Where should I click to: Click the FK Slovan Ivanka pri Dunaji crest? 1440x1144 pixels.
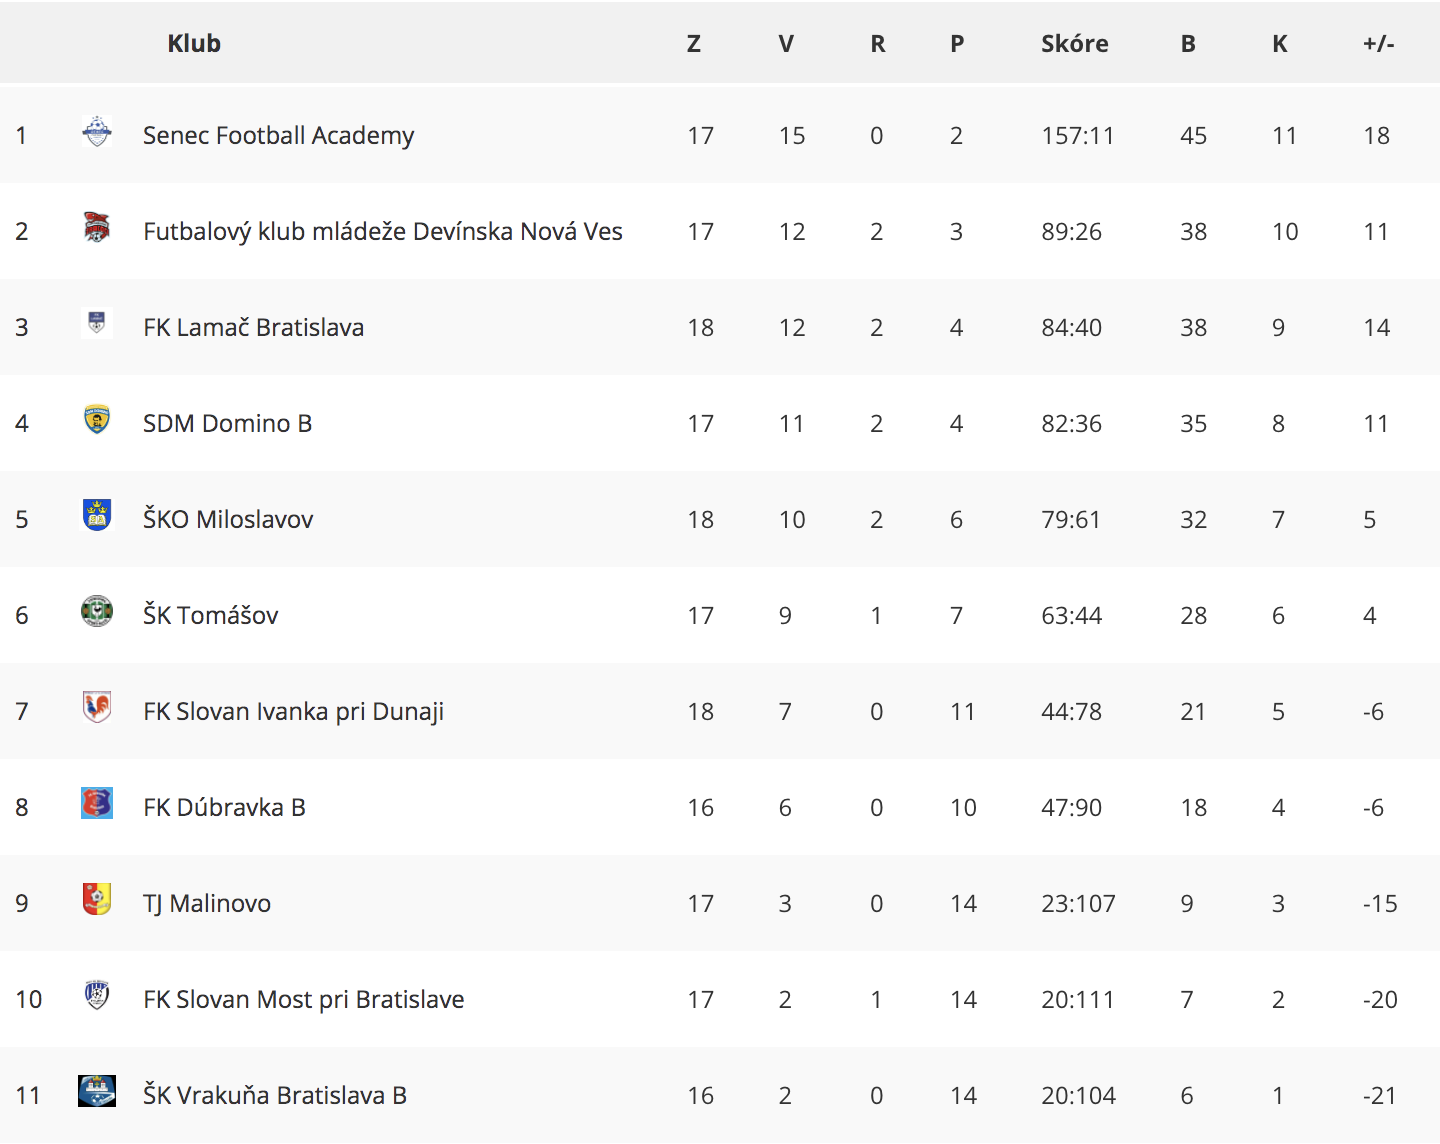[x=97, y=707]
